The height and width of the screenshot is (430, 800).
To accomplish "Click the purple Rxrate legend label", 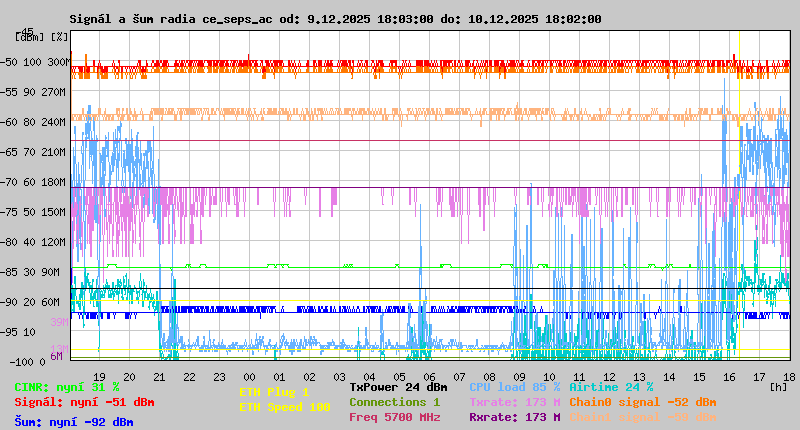I will pos(514,417).
